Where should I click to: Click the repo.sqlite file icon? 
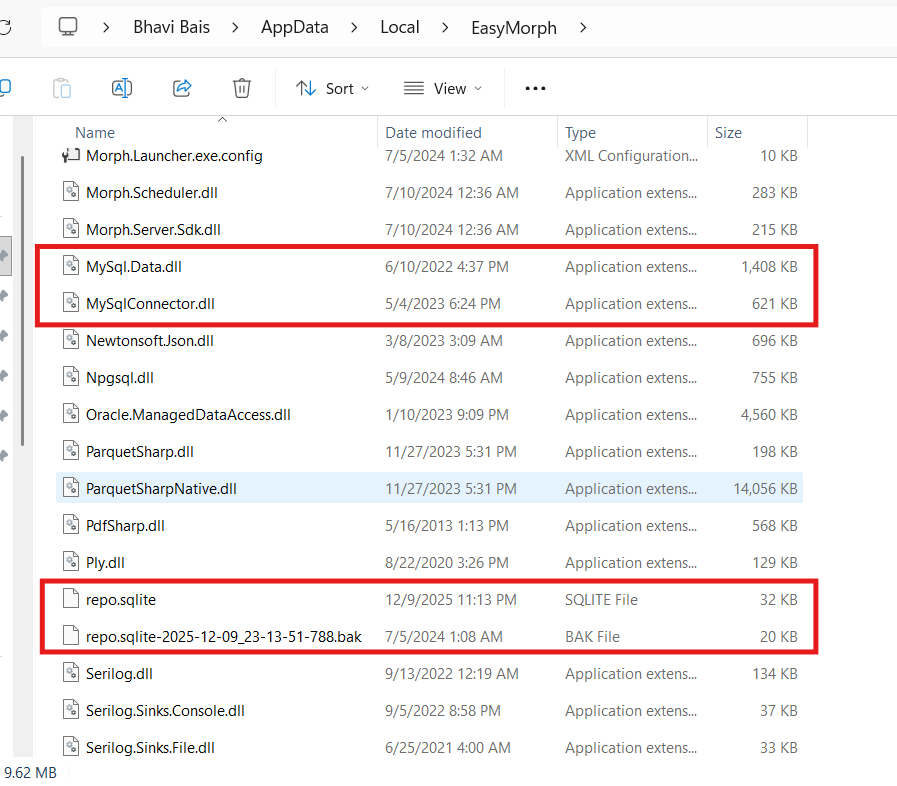(70, 600)
